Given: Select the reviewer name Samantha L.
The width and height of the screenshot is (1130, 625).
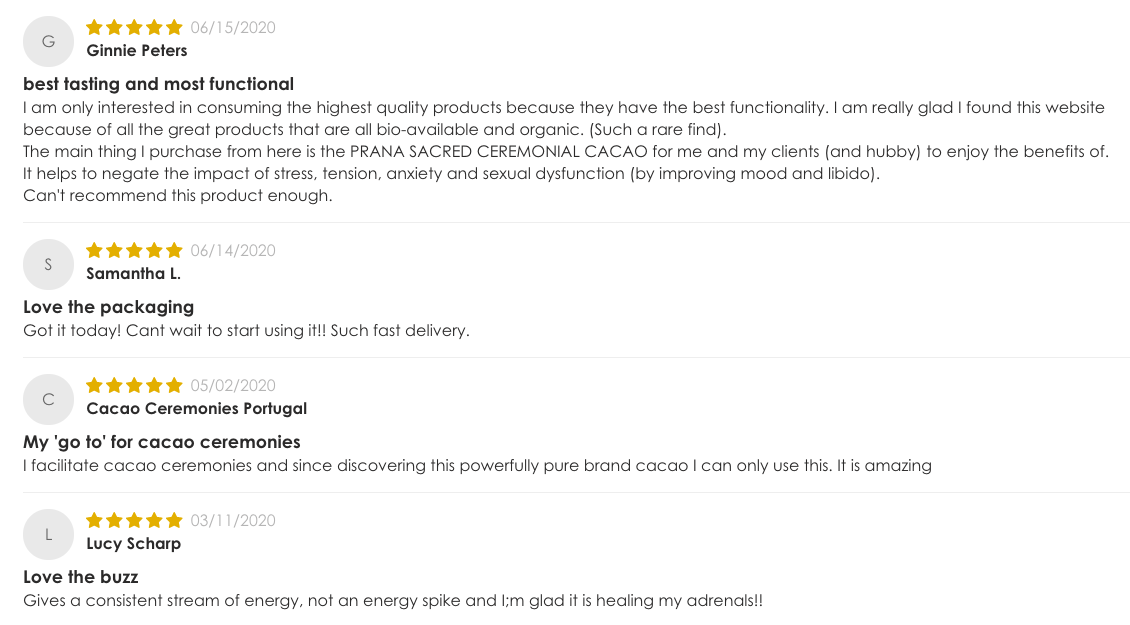Looking at the screenshot, I should [133, 273].
